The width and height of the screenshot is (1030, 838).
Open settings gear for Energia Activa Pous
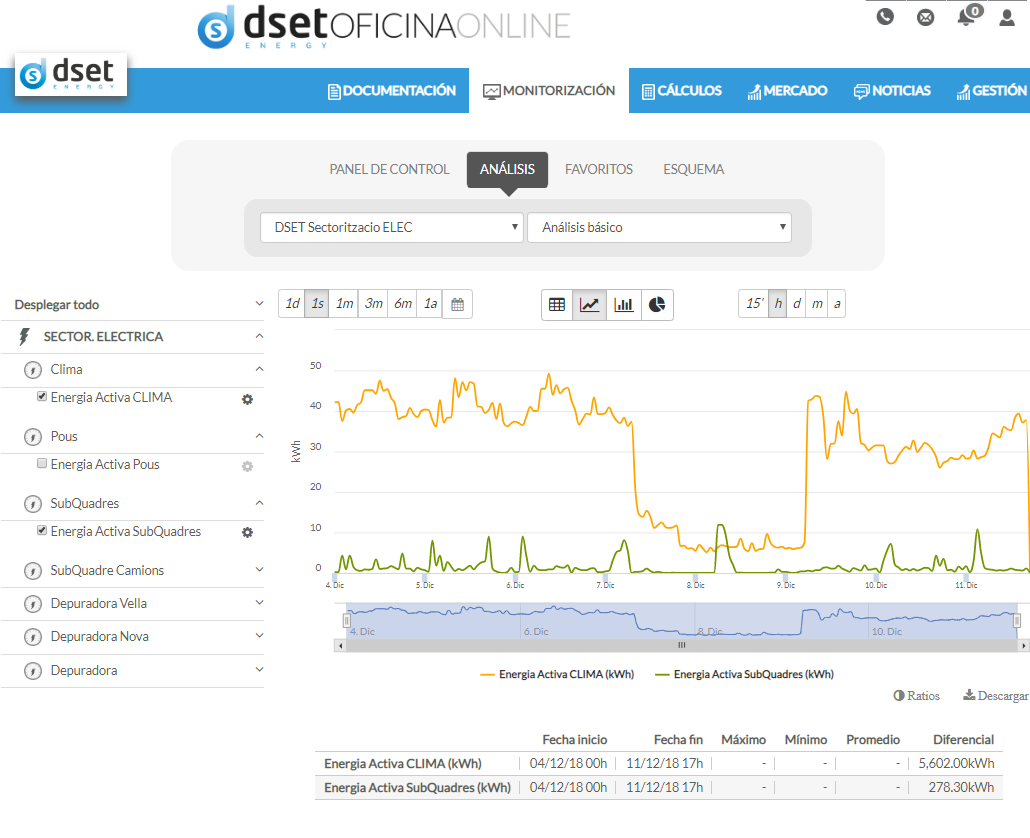coord(247,466)
